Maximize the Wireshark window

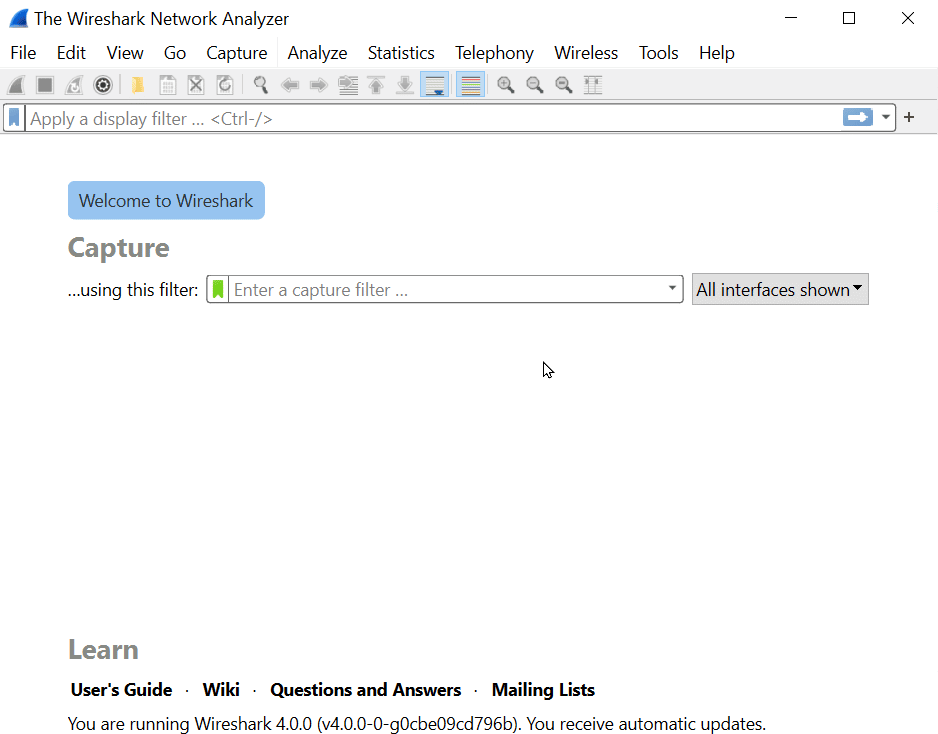(849, 19)
